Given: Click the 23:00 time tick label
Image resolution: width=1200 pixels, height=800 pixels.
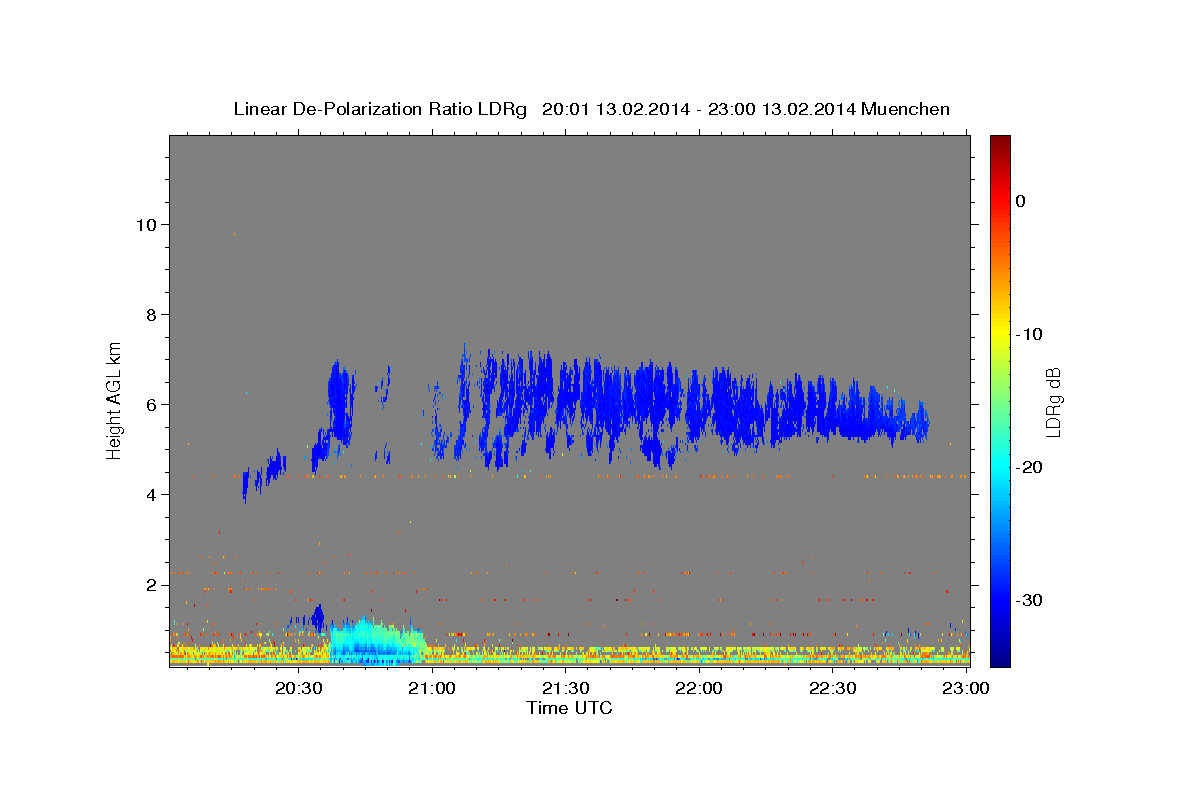Looking at the screenshot, I should (x=965, y=688).
